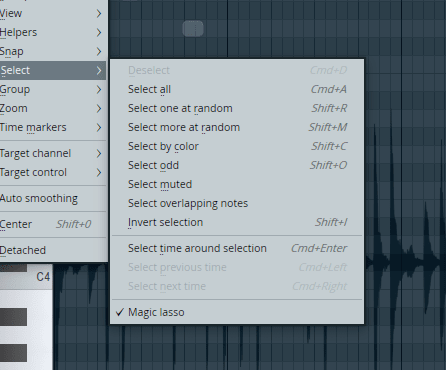
Task: Toggle Auto smoothing in the menu
Action: [53, 198]
